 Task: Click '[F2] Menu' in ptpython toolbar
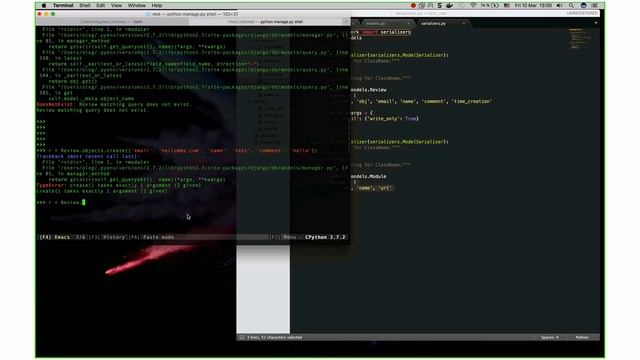[283, 237]
